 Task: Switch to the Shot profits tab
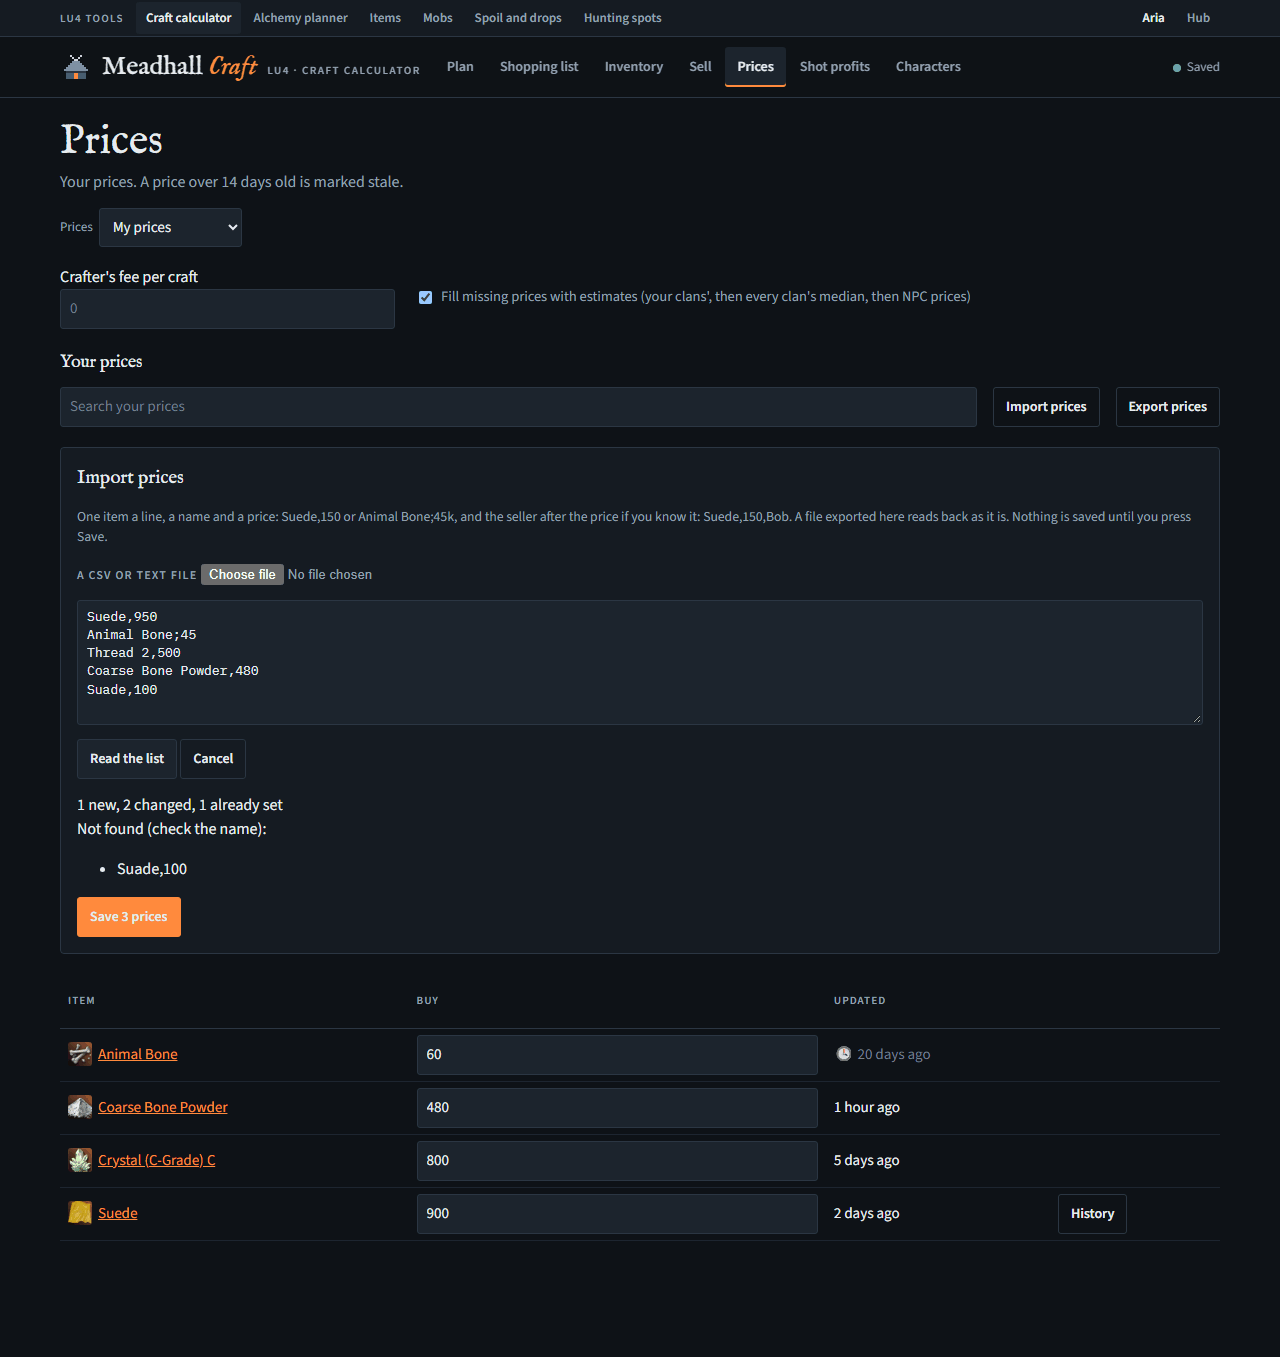835,67
